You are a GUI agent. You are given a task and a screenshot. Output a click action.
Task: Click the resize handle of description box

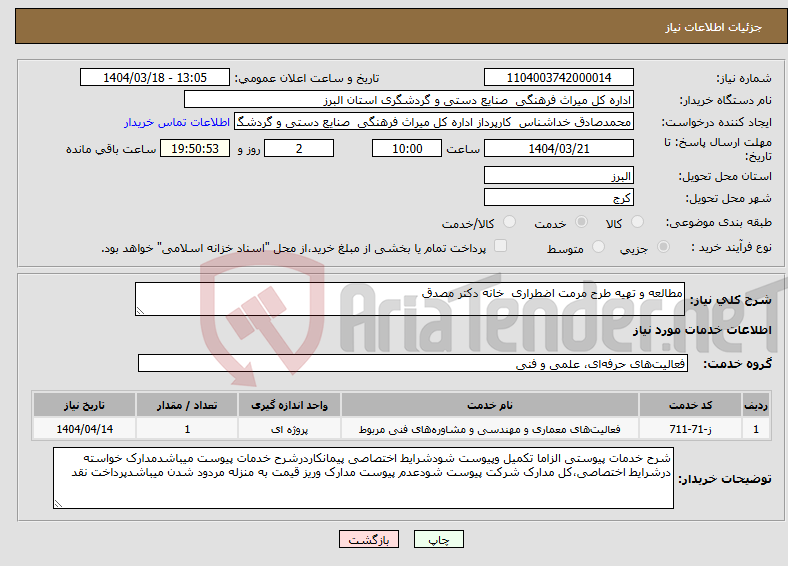140,311
